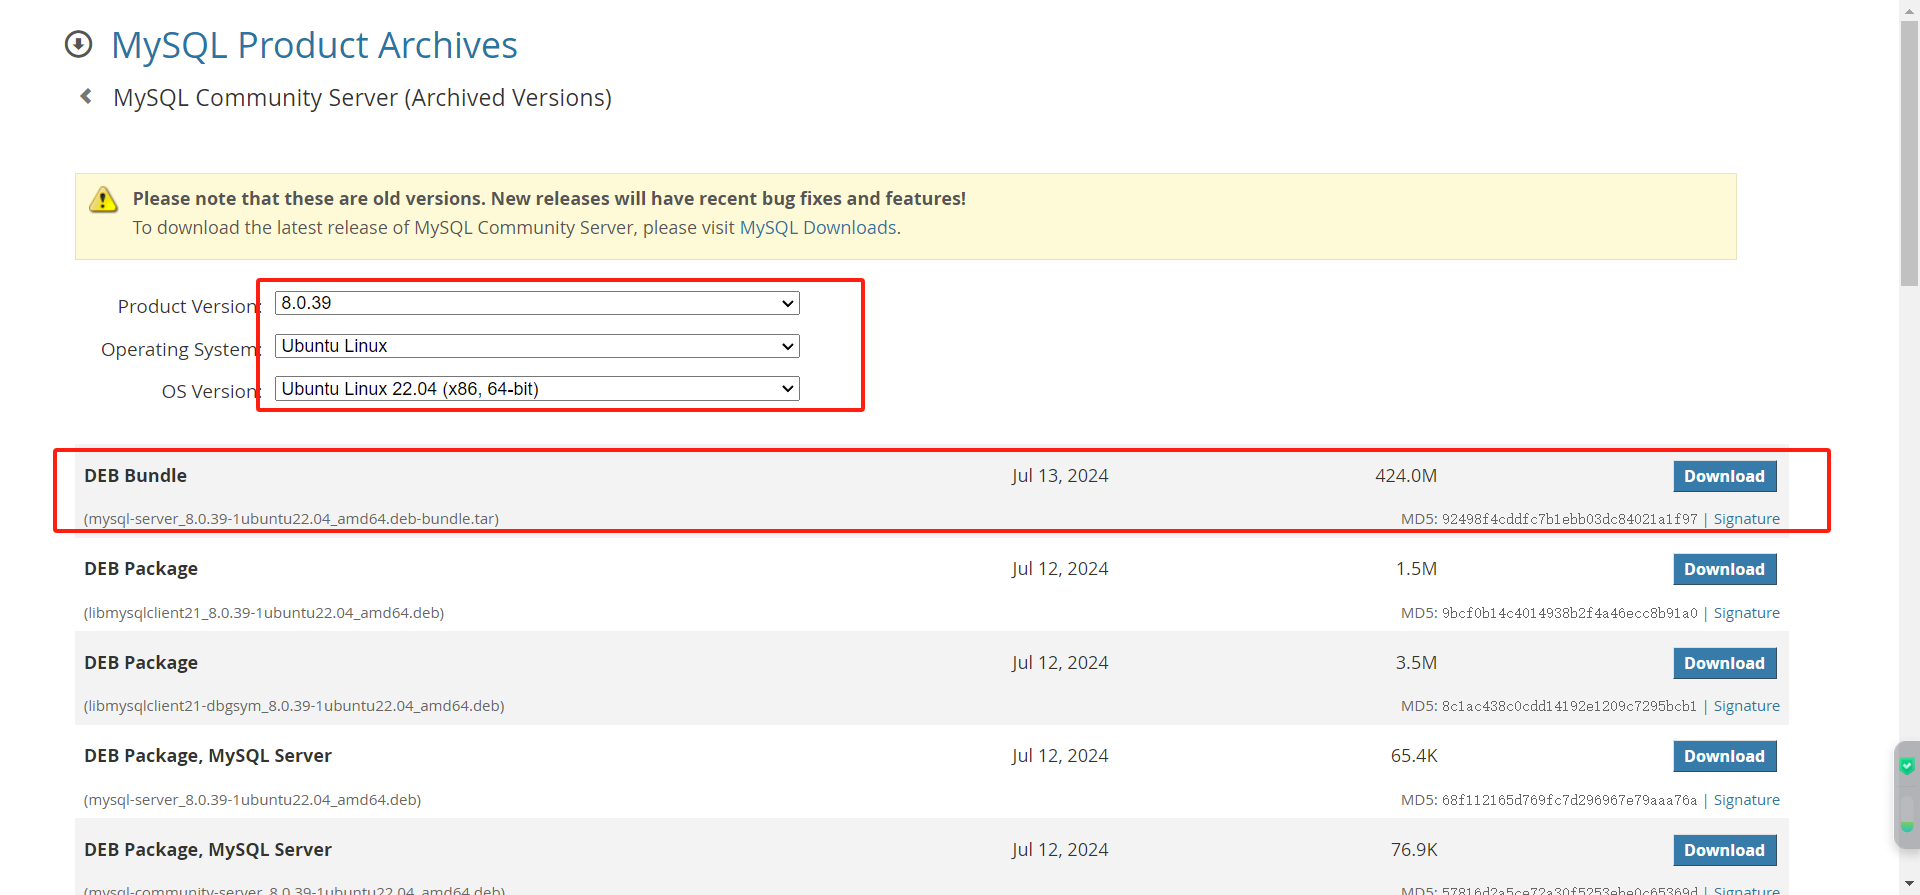The width and height of the screenshot is (1920, 895).
Task: Open MySQL Product Archives title link
Action: click(314, 45)
